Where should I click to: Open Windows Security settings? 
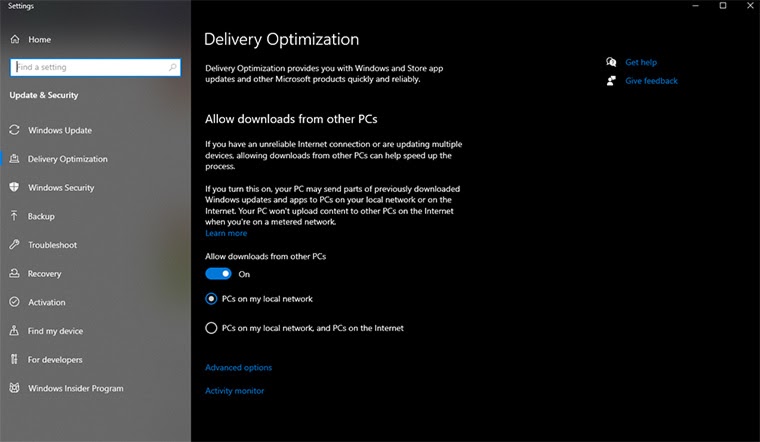tap(61, 188)
